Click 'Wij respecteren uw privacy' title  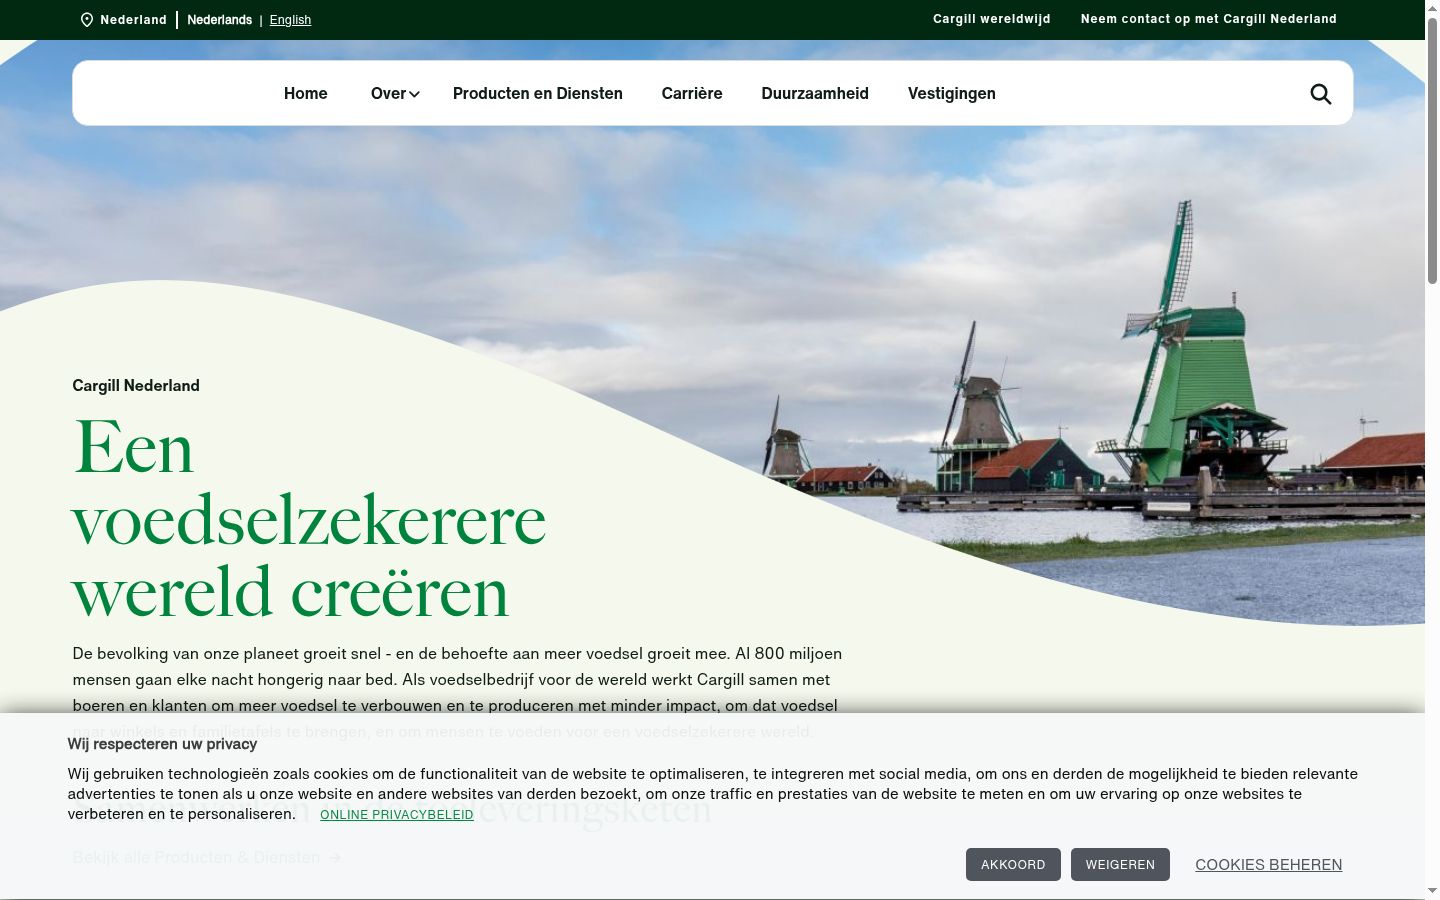(162, 744)
